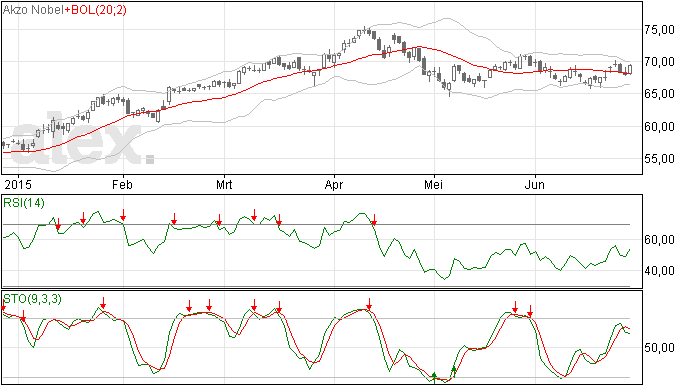Click the last stochastic sell arrow before Jun

530,311
